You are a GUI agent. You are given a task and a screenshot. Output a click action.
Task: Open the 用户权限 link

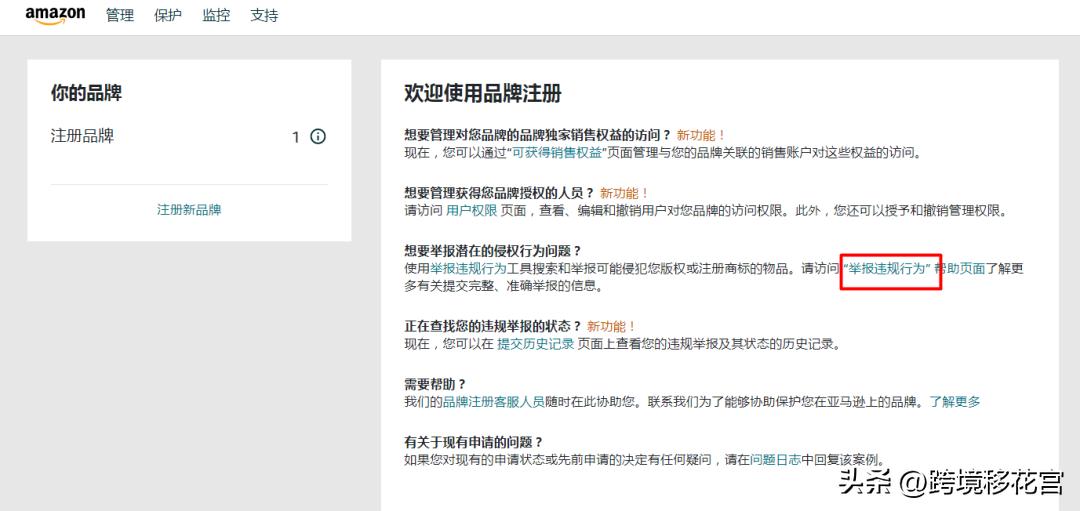click(472, 211)
